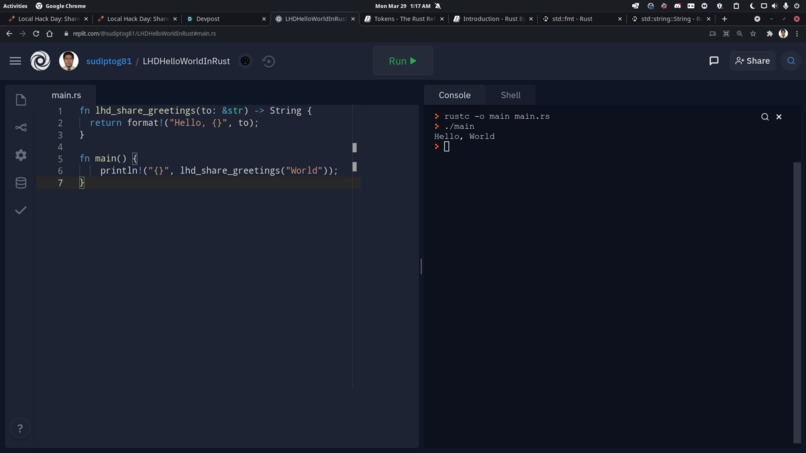Open the Database sidebar icon
The height and width of the screenshot is (453, 806).
tap(21, 183)
